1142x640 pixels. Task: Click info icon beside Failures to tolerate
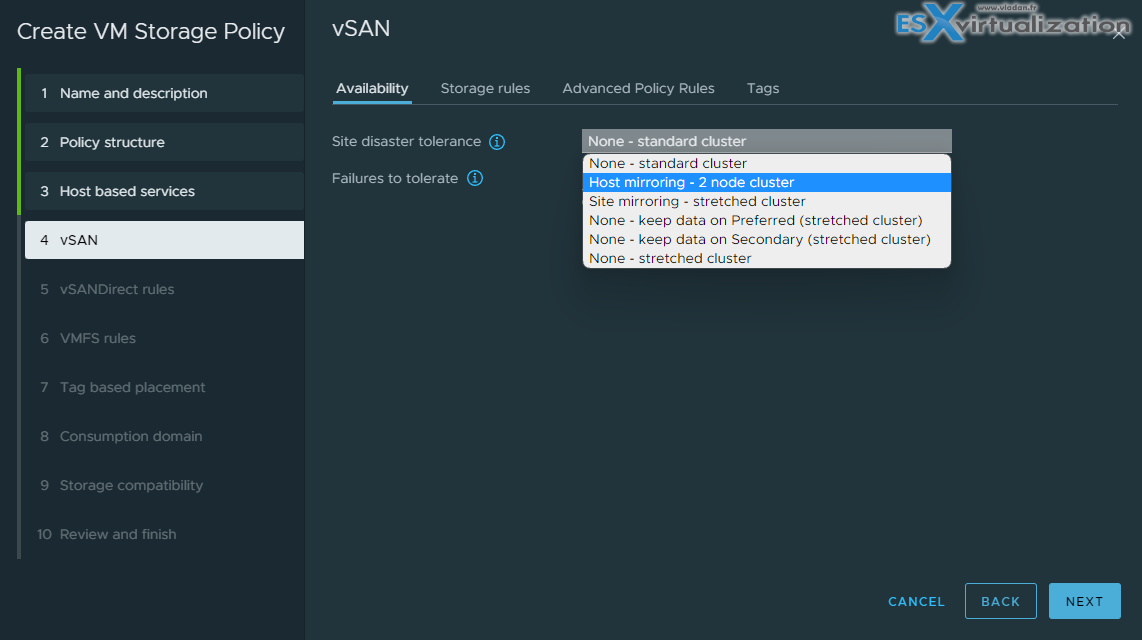point(475,178)
